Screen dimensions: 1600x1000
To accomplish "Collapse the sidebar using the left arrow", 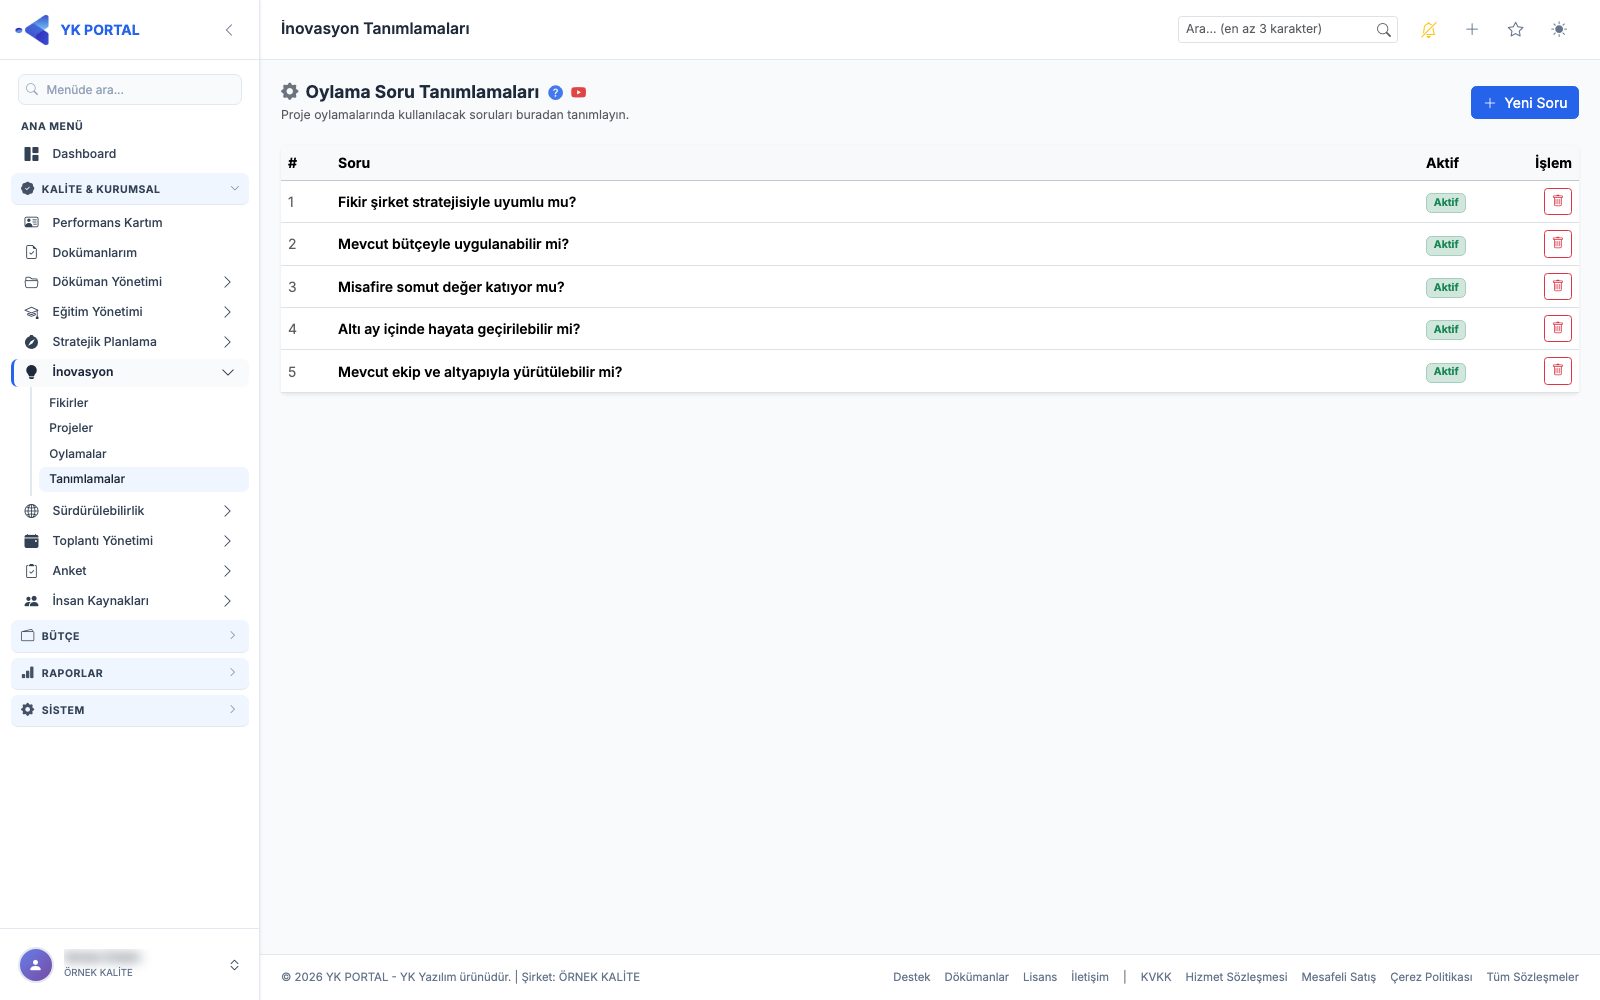I will click(229, 30).
